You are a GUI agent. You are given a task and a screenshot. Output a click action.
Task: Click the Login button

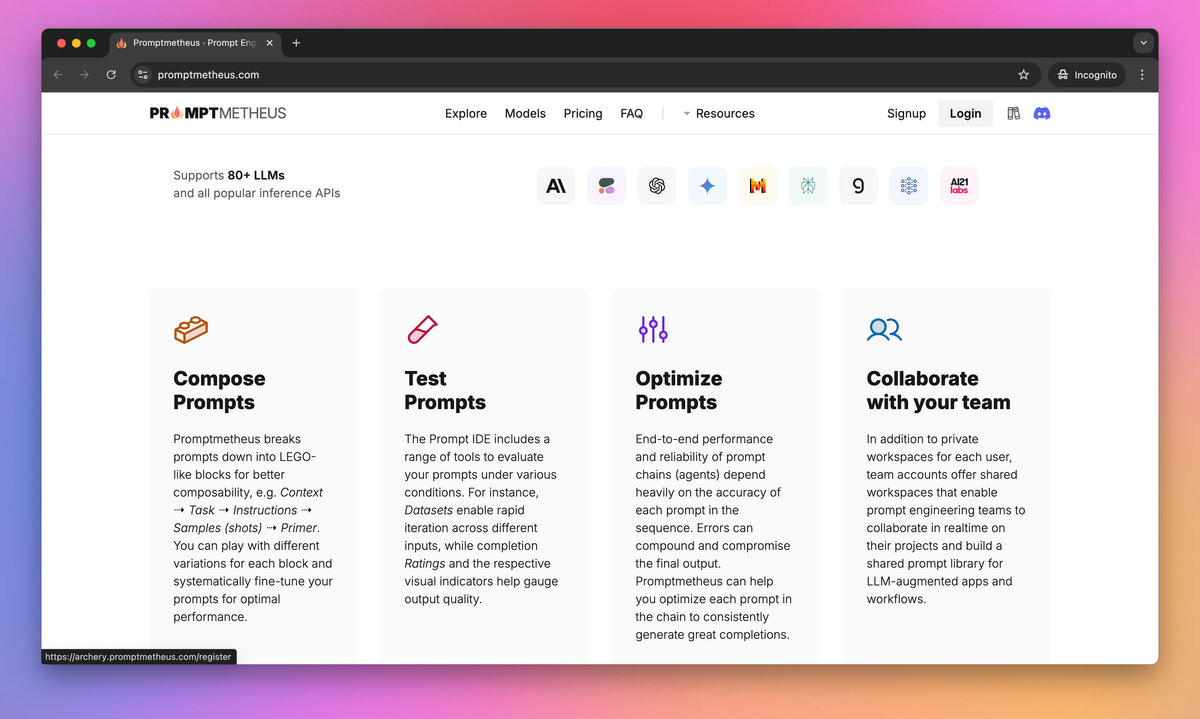point(965,113)
